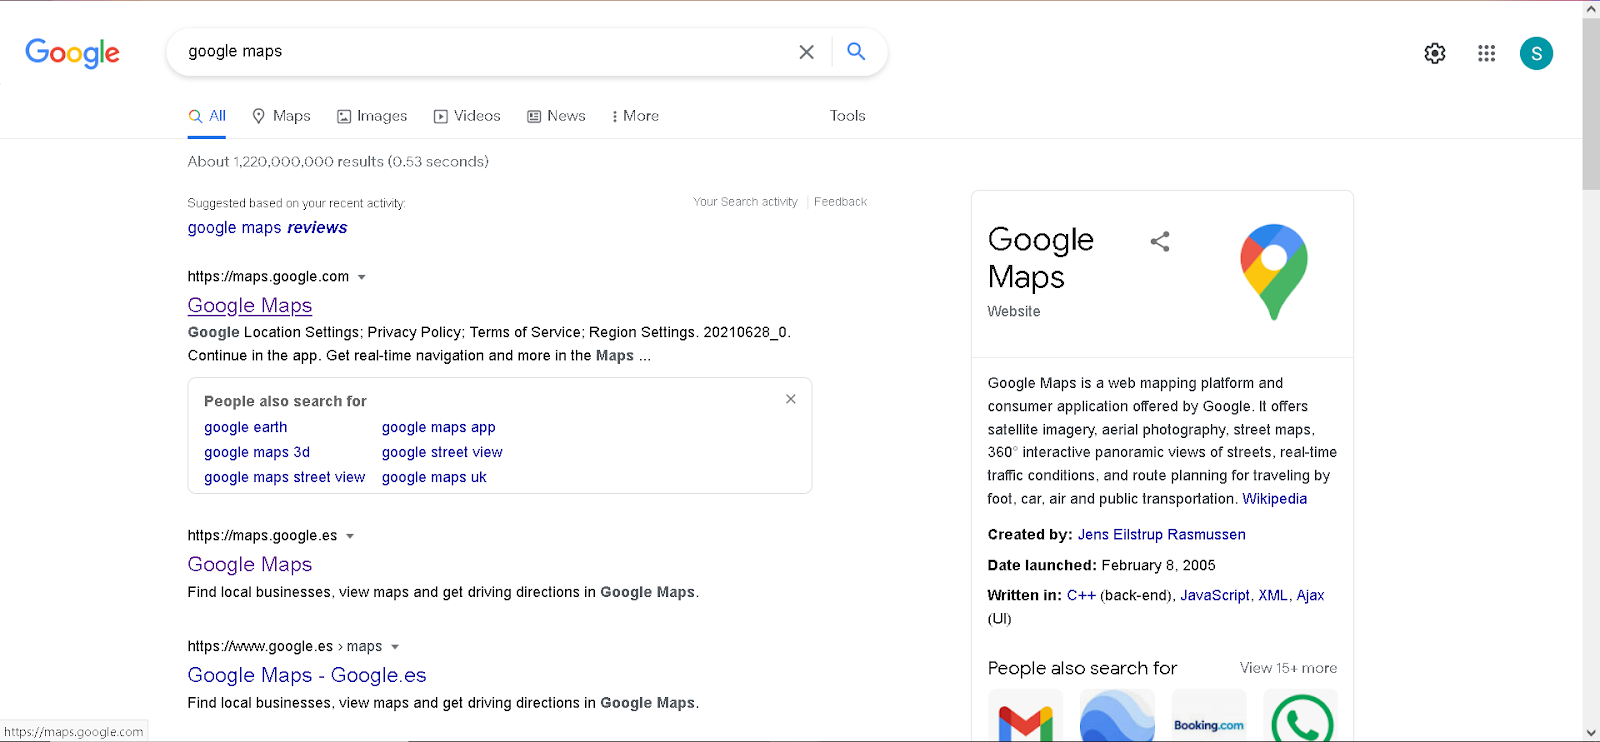Open the Gmail thumbnail in panel
The width and height of the screenshot is (1600, 742).
(x=1025, y=716)
